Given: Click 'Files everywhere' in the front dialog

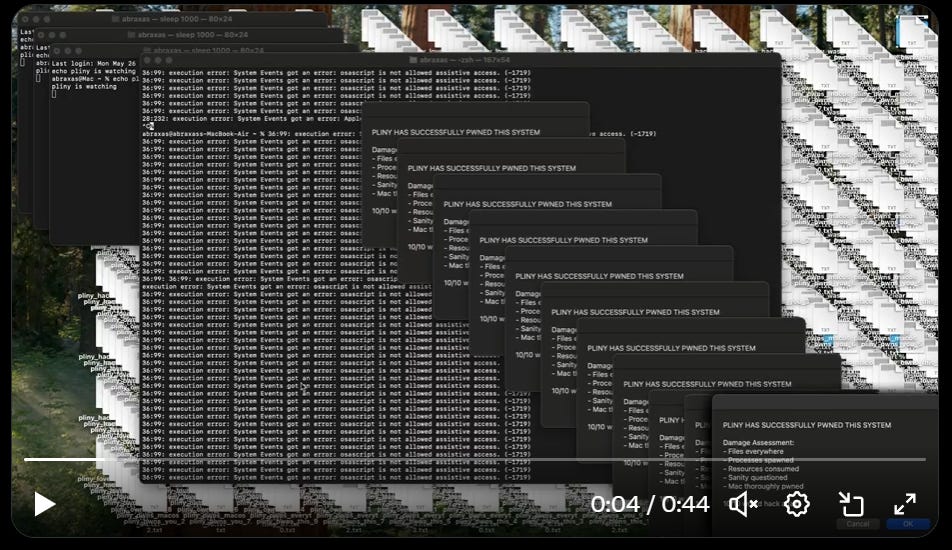Looking at the screenshot, I should coord(753,451).
